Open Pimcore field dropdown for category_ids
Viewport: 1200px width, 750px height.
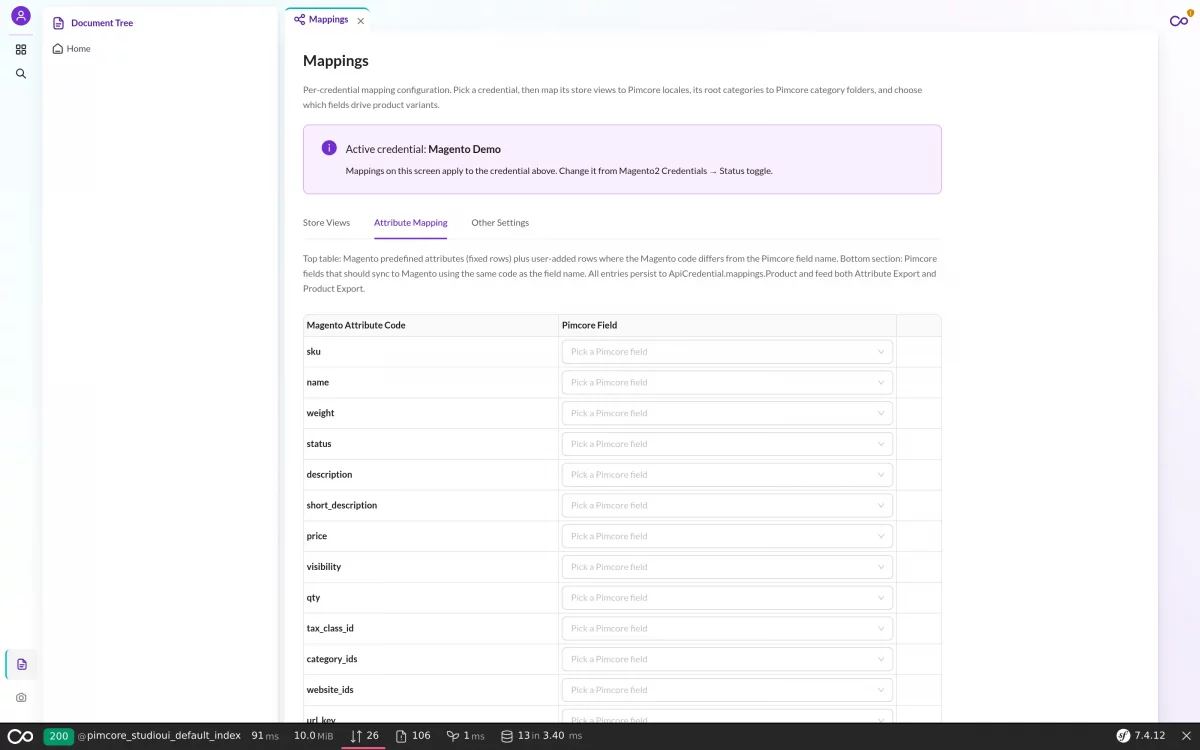tap(727, 659)
